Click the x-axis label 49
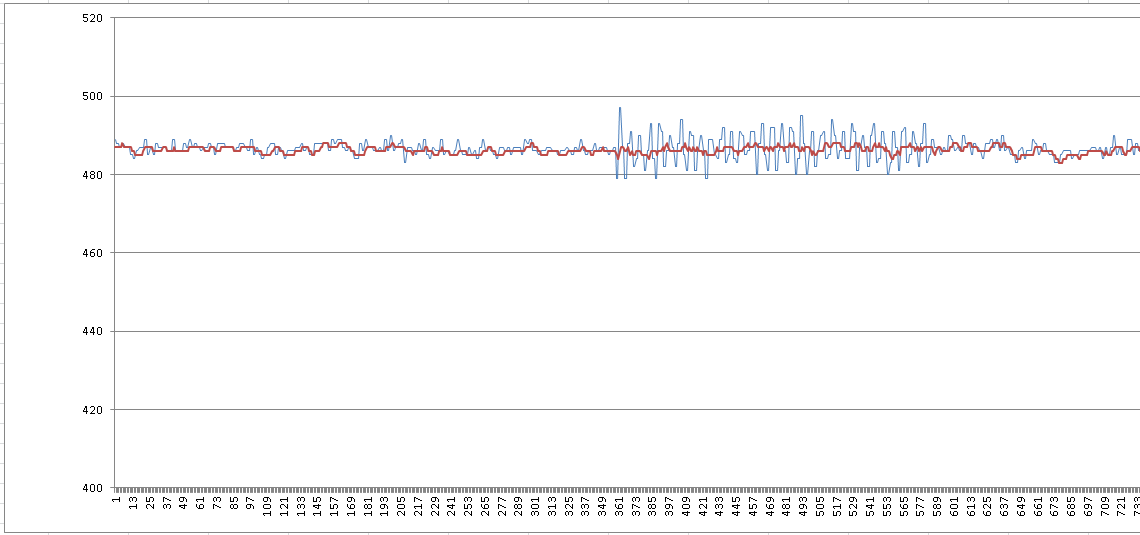Image resolution: width=1140 pixels, height=535 pixels. click(x=183, y=502)
